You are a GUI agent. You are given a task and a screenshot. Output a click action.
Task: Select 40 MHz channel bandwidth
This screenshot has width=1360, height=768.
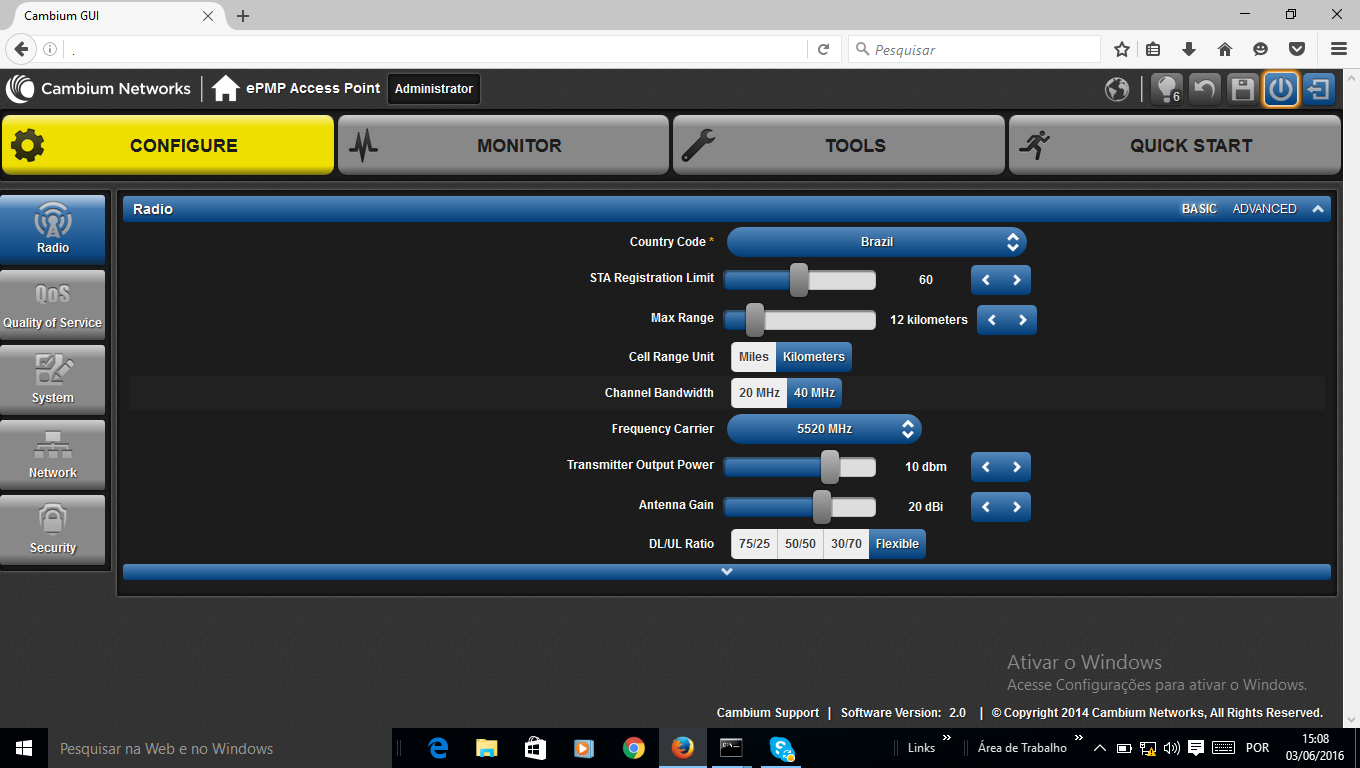[815, 393]
